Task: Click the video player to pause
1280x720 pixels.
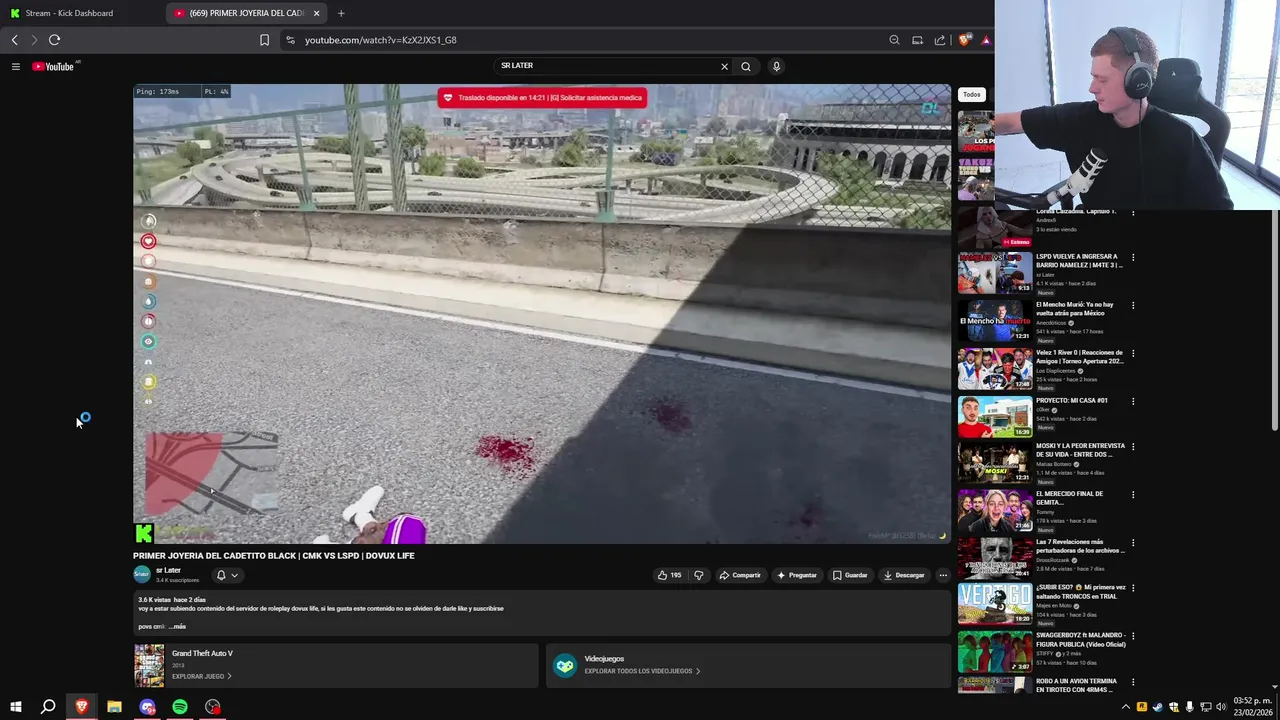Action: (542, 314)
